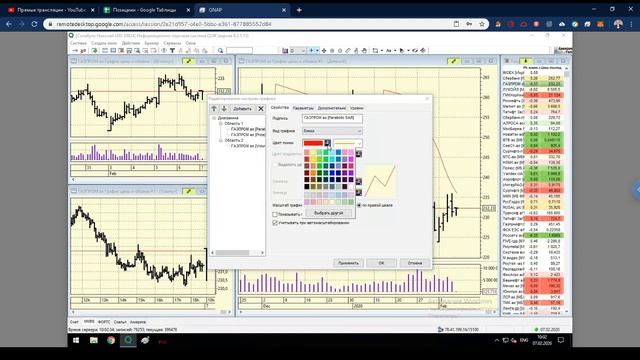Open dropdown arrow next to Aa text tool
This screenshot has height=360, width=640.
click(x=394, y=51)
